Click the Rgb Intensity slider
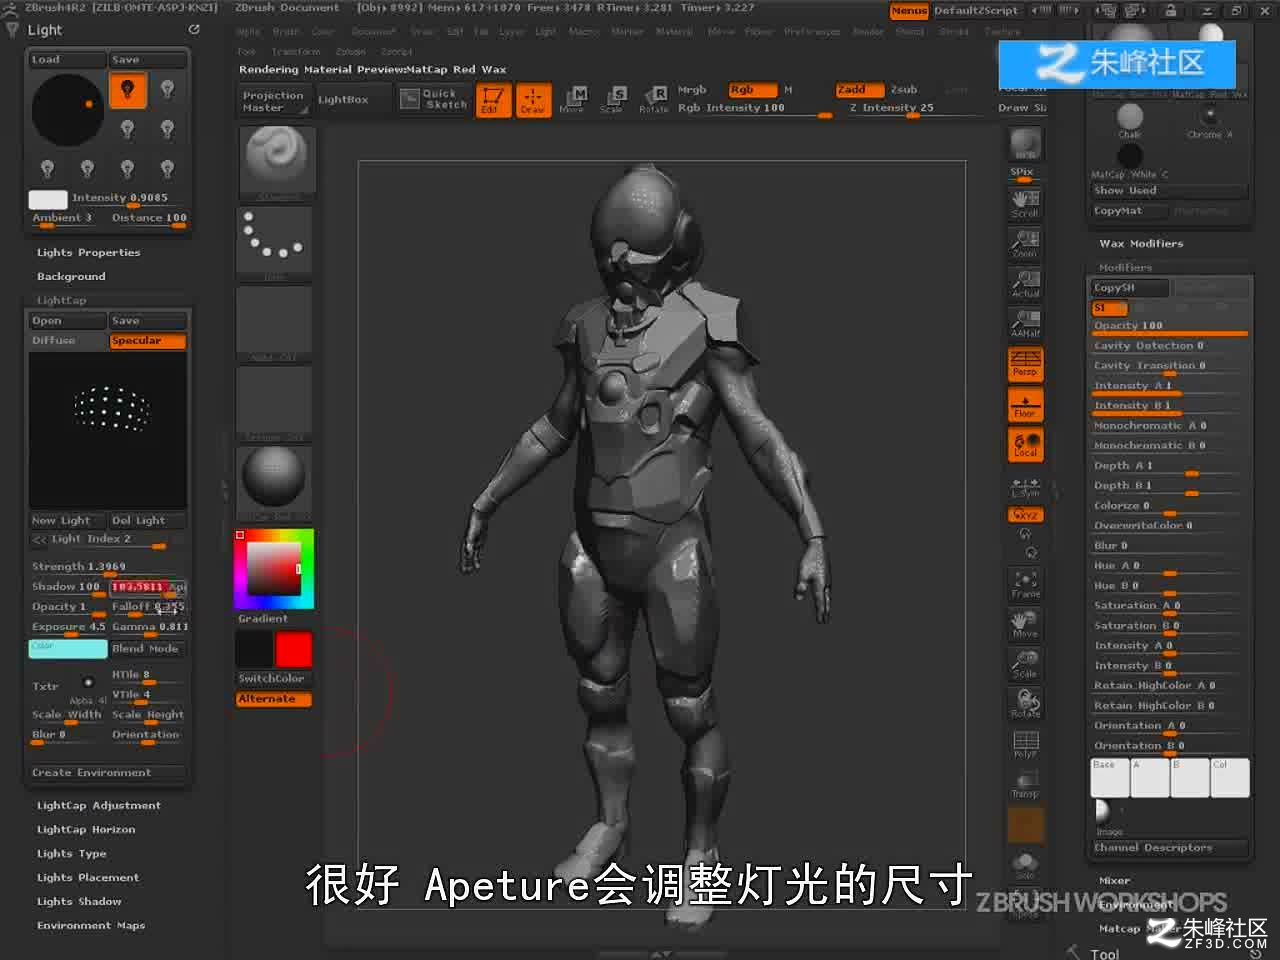Screen dimensions: 1280x960 point(754,108)
